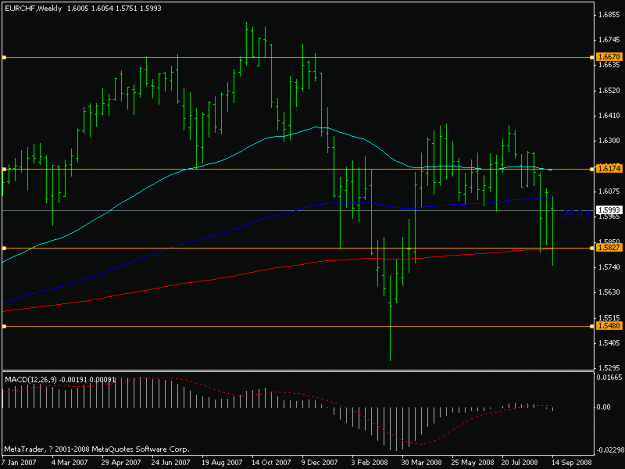Viewport: 625px width, 469px height.
Task: Click the 1.6174 horizontal line price label
Action: (609, 169)
